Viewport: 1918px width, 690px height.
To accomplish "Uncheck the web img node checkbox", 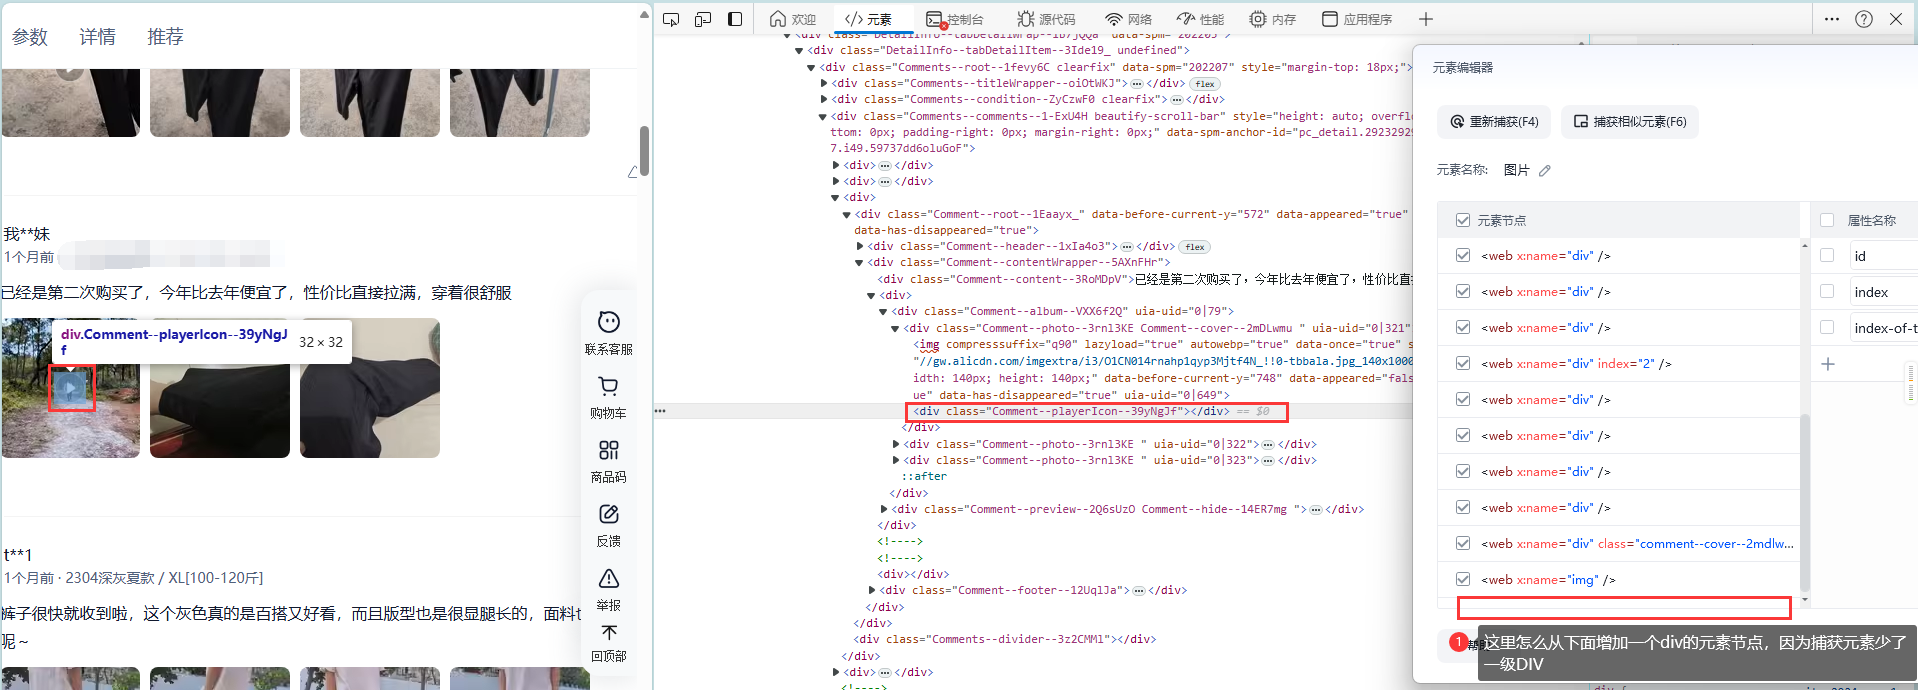I will (1463, 580).
